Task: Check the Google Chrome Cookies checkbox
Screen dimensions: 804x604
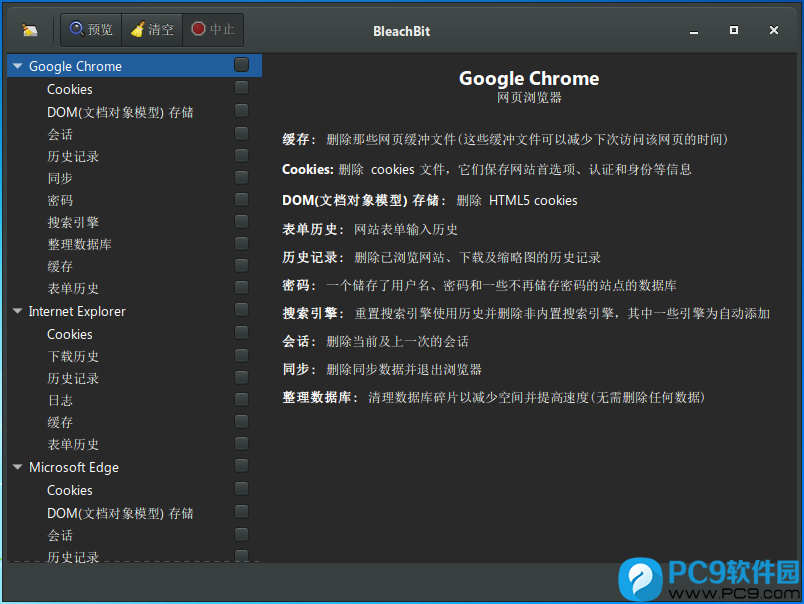Action: (x=242, y=88)
